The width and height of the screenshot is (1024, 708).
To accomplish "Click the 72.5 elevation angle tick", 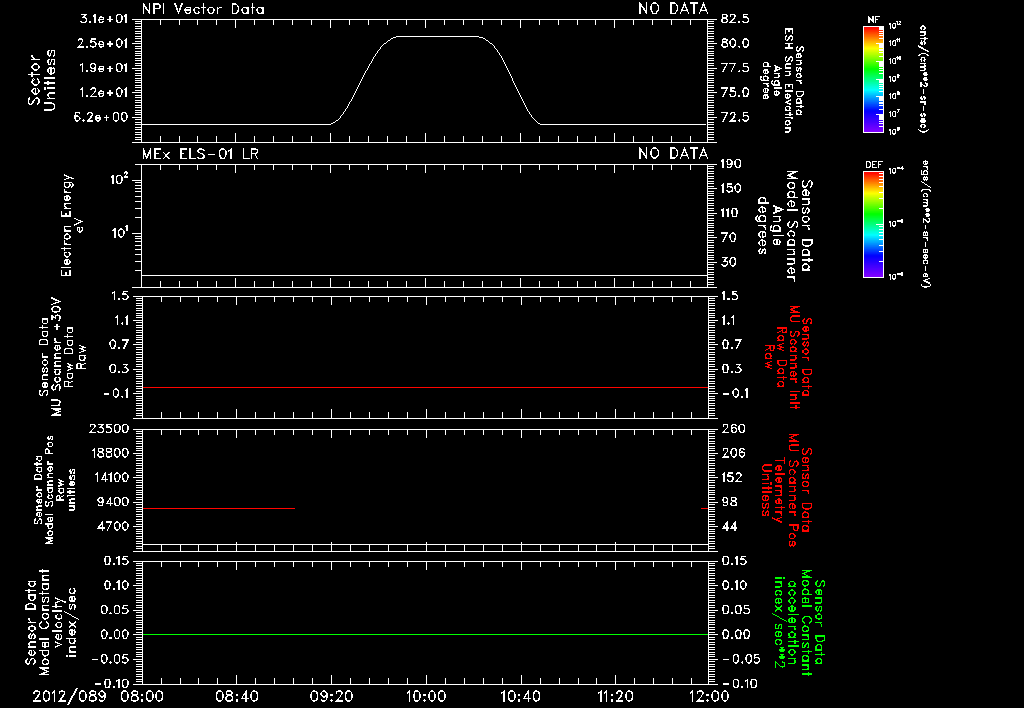I will tap(735, 118).
